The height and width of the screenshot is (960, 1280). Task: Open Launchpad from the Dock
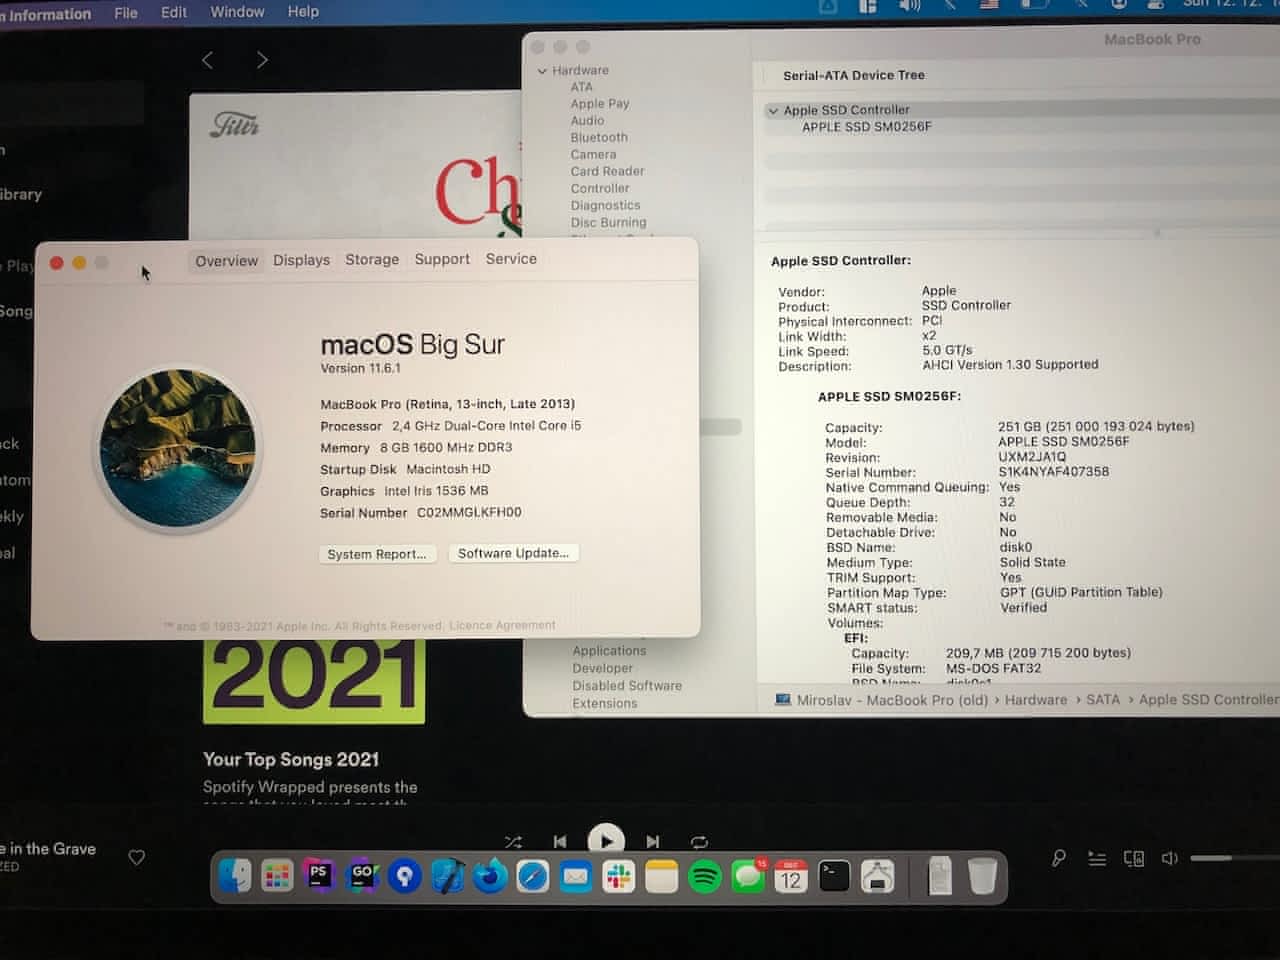277,877
